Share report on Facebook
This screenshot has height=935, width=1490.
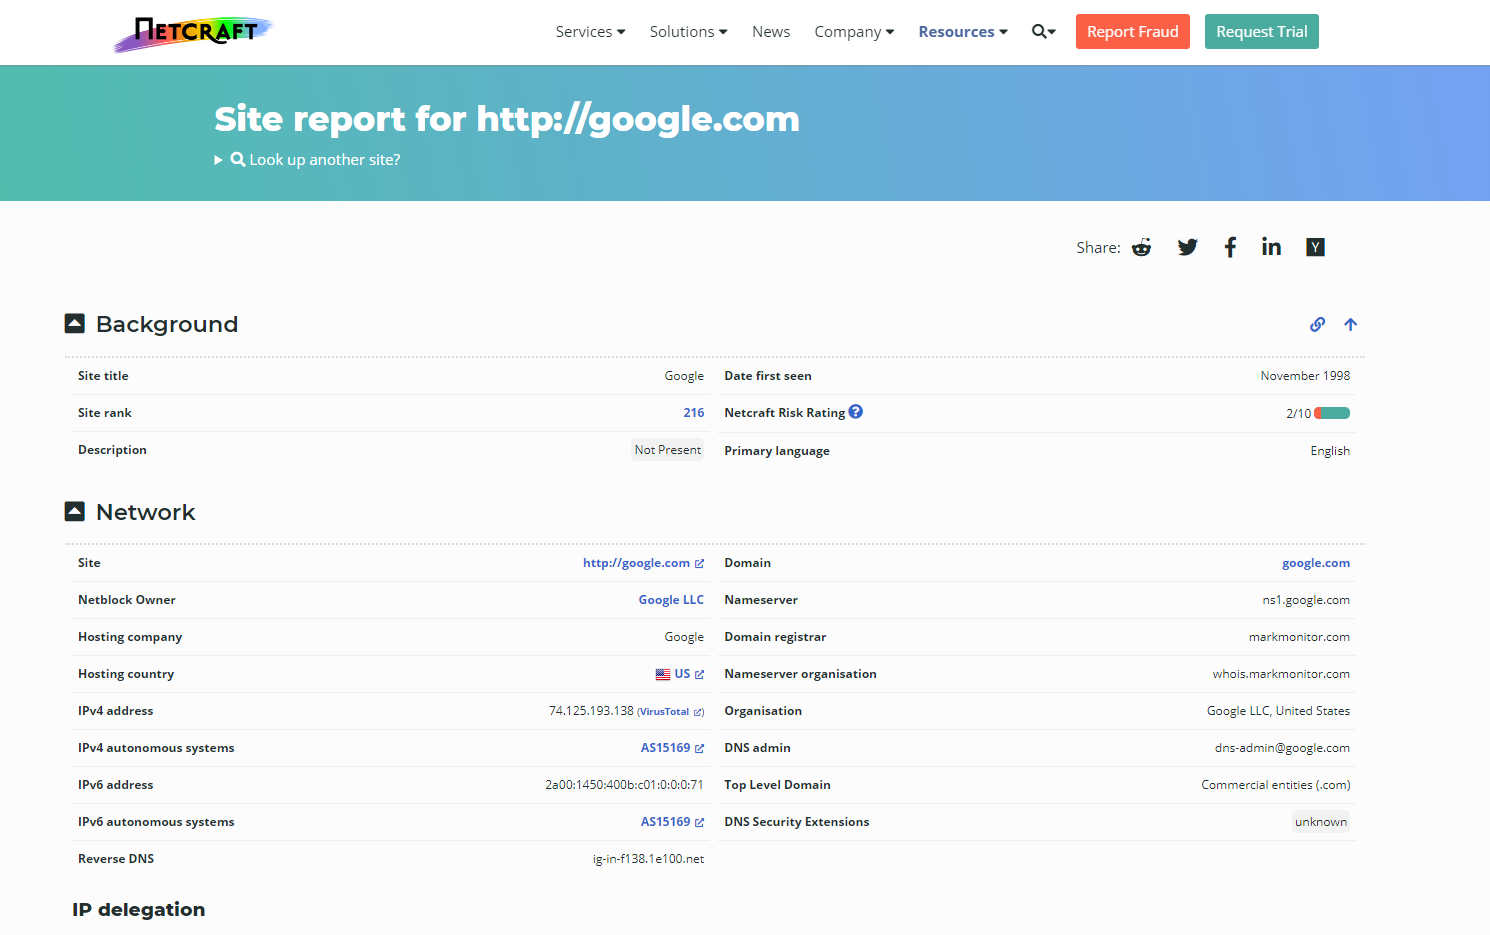click(1230, 248)
